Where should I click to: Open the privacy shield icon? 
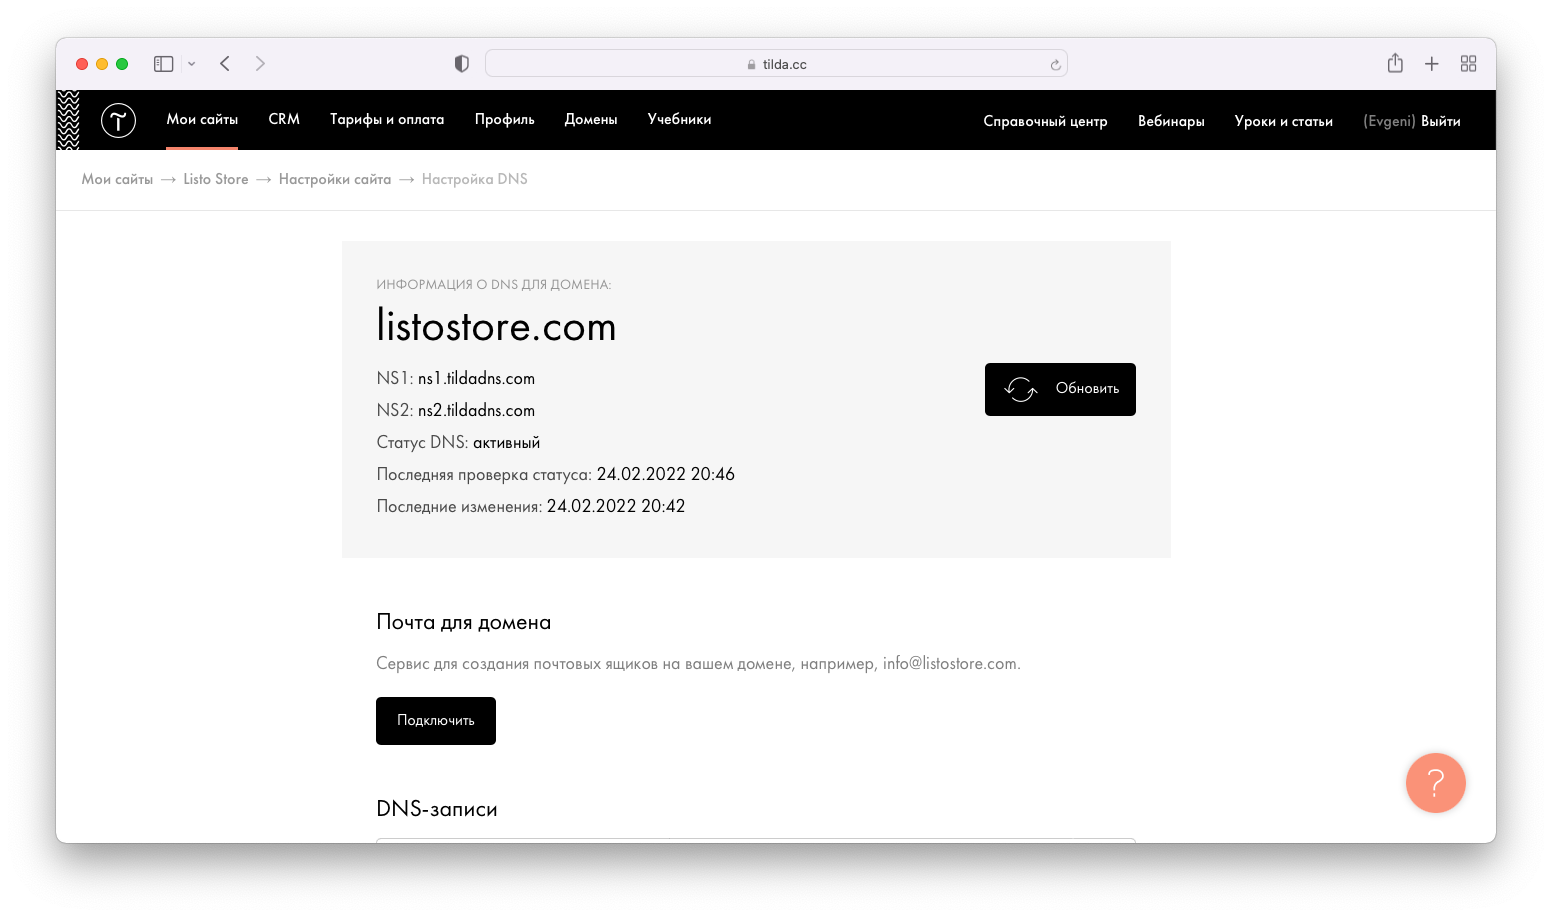click(x=461, y=64)
